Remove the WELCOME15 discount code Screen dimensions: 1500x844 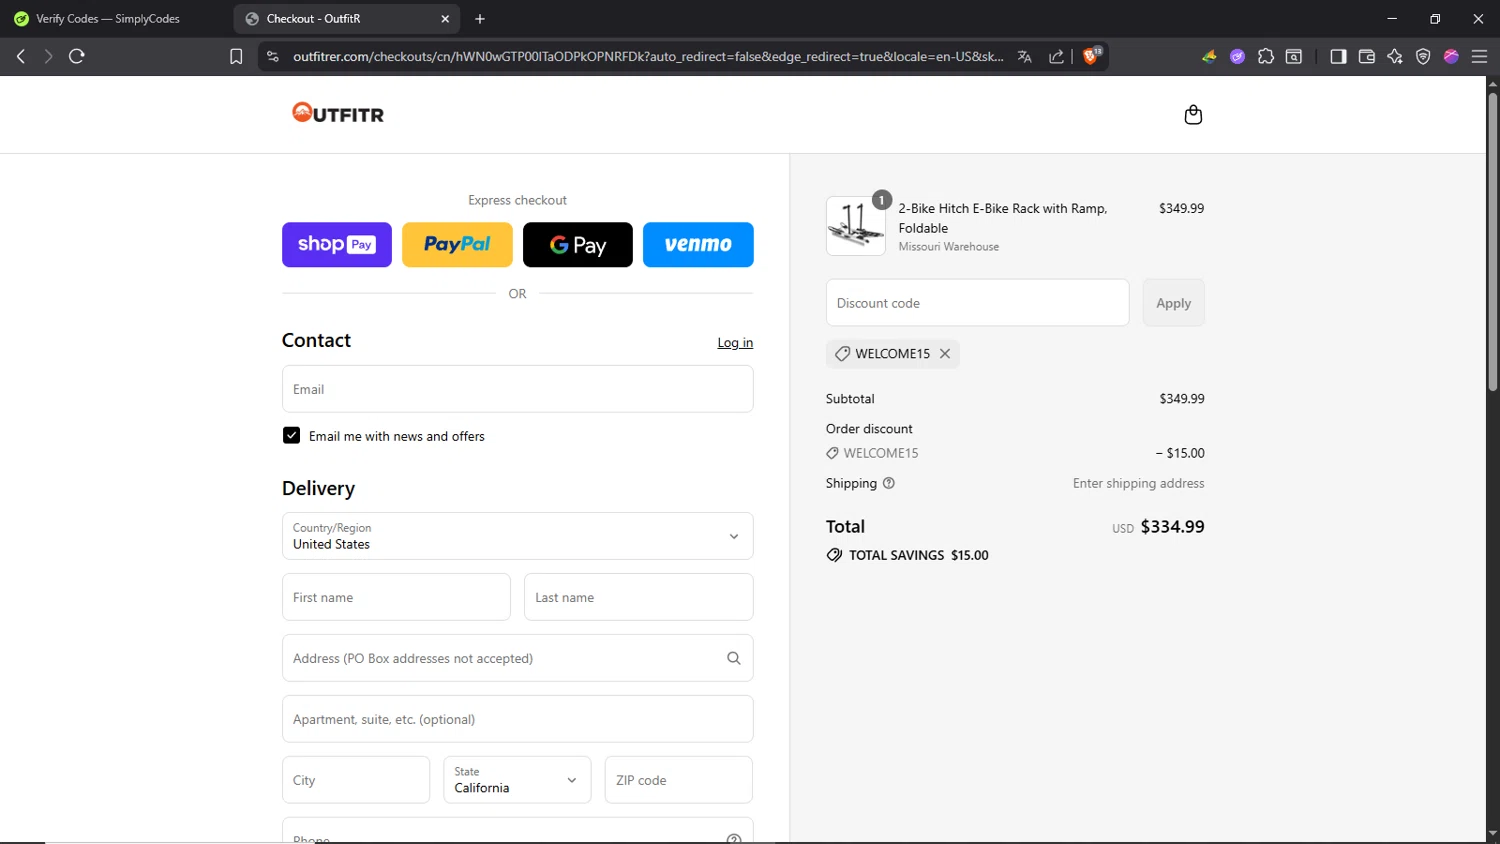click(x=945, y=354)
